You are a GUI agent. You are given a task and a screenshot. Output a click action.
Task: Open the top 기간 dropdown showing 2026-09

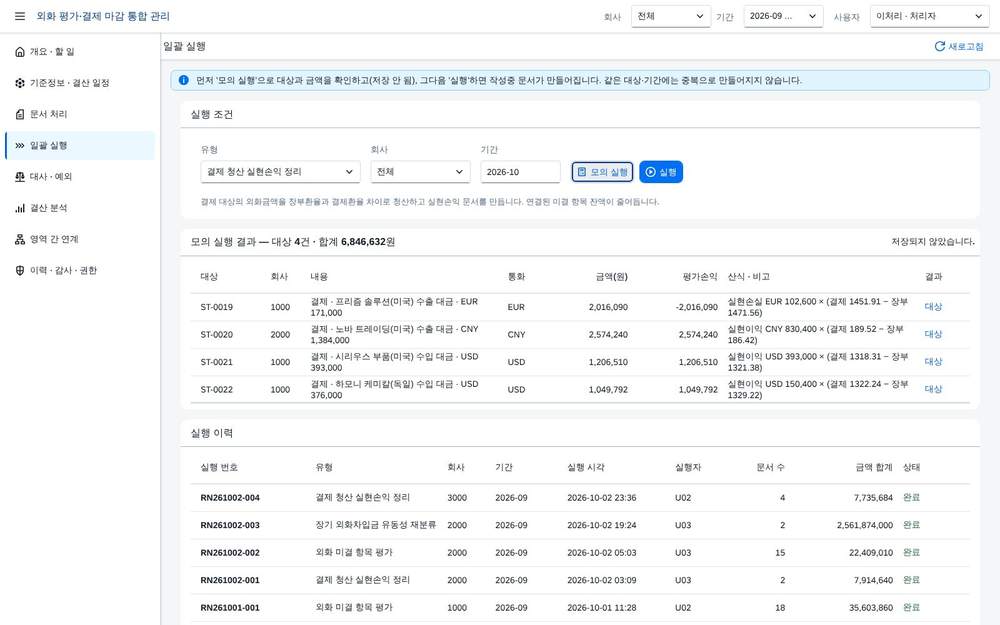783,16
